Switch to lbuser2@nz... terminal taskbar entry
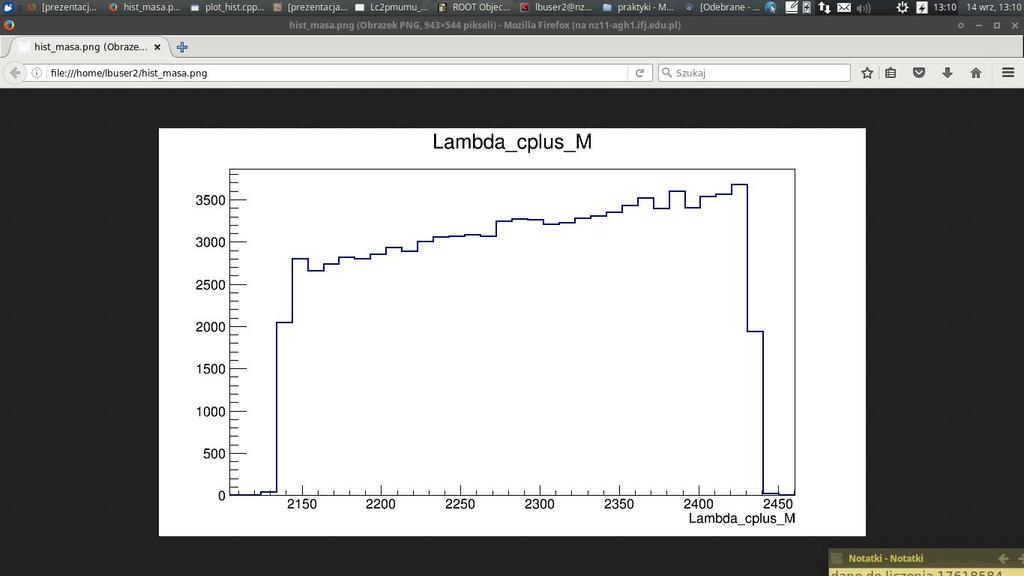 pos(556,7)
